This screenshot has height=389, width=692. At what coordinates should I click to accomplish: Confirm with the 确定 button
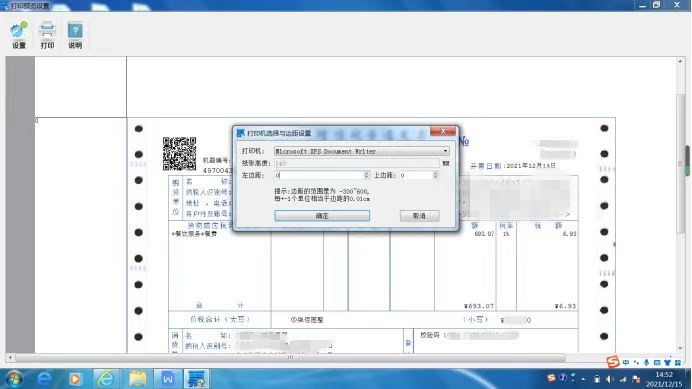pyautogui.click(x=322, y=216)
